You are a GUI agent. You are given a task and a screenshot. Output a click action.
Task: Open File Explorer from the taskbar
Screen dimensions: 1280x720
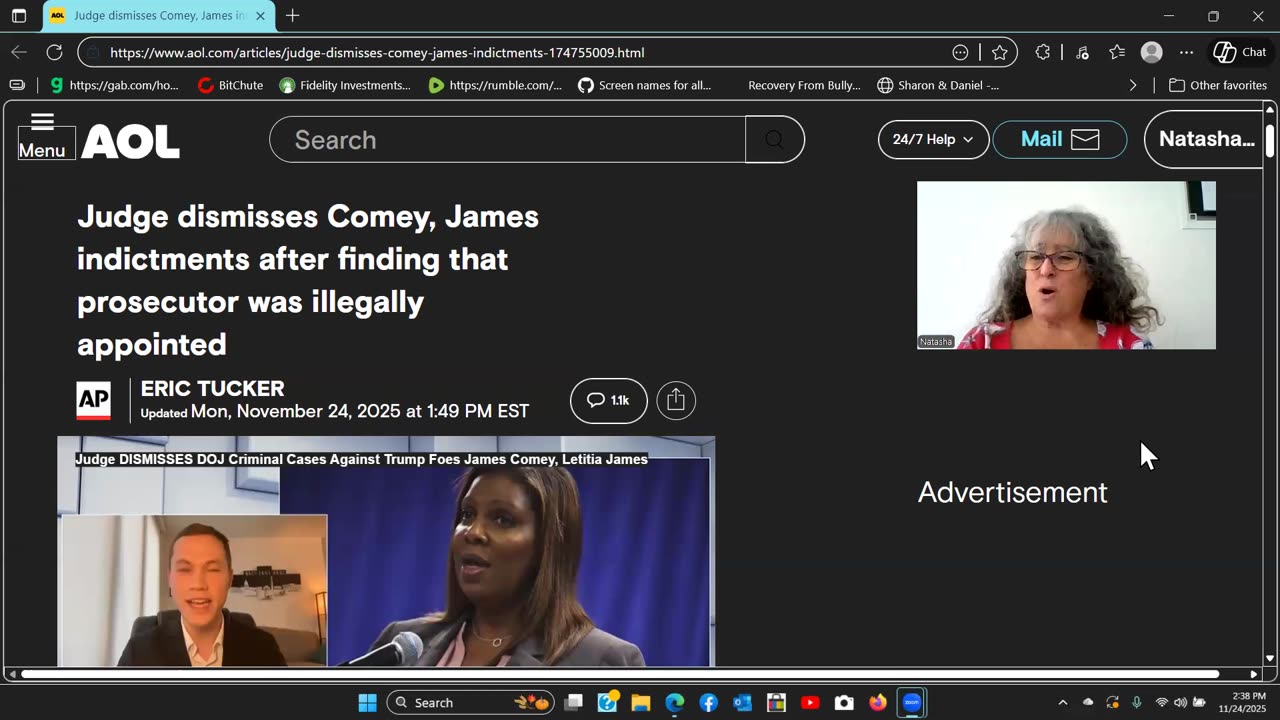tap(641, 702)
